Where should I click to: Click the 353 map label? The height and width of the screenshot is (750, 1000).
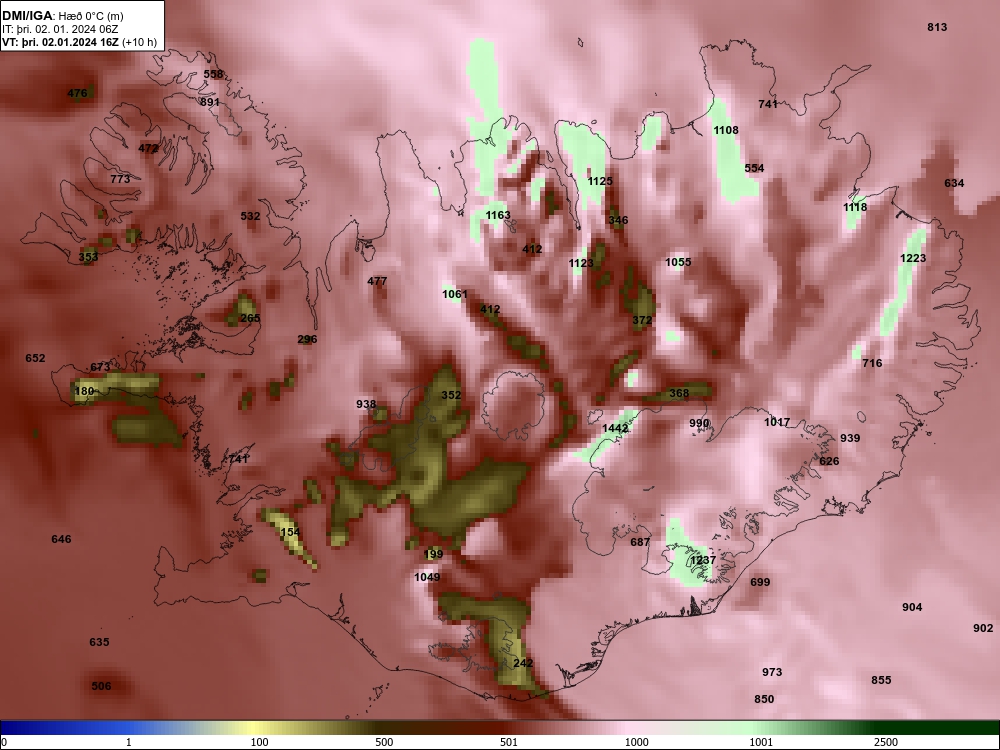tap(89, 257)
